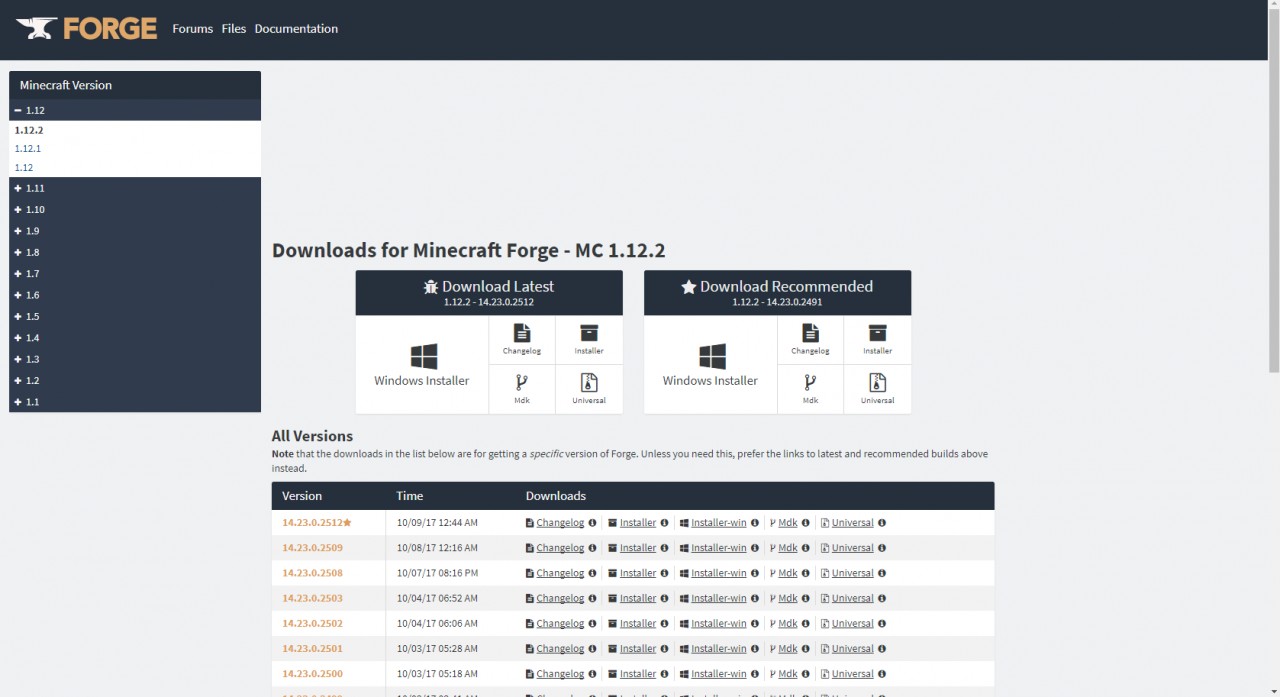Image resolution: width=1280 pixels, height=697 pixels.
Task: Click info icon beside Mdk for 14.23.0.2503
Action: click(806, 598)
